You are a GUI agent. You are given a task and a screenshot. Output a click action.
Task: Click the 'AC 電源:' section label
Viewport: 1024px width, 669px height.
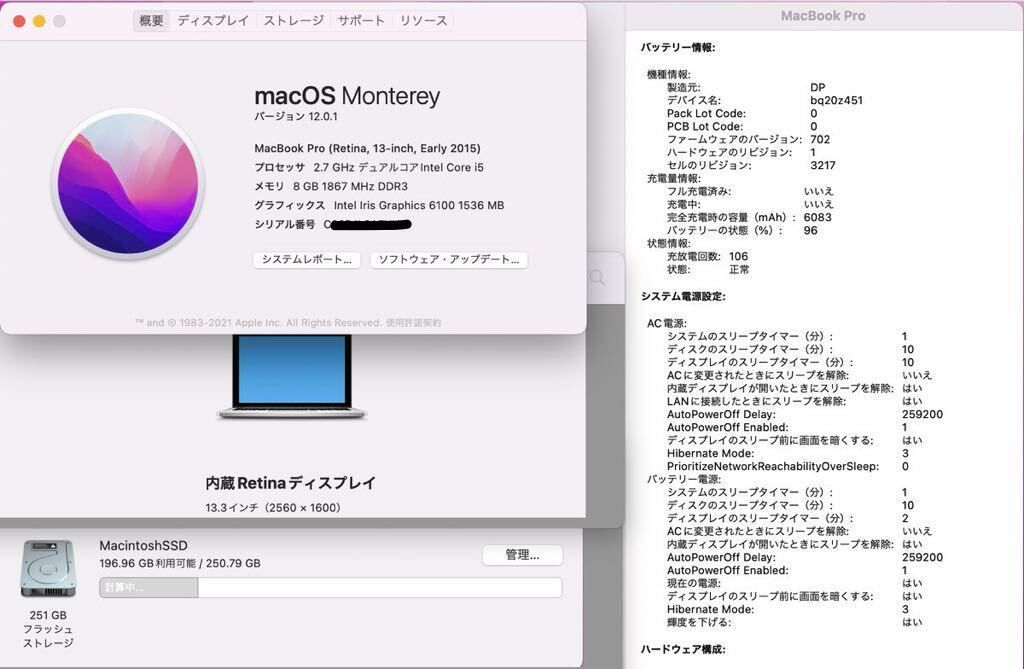(x=667, y=323)
